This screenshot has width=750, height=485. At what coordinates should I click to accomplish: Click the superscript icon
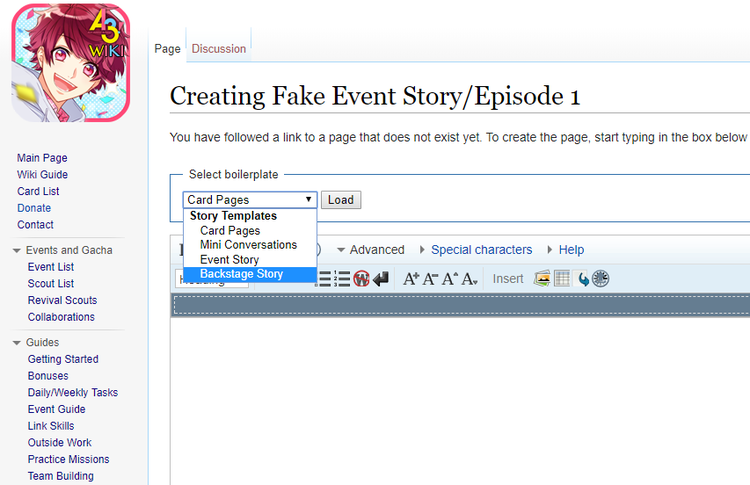click(x=450, y=279)
